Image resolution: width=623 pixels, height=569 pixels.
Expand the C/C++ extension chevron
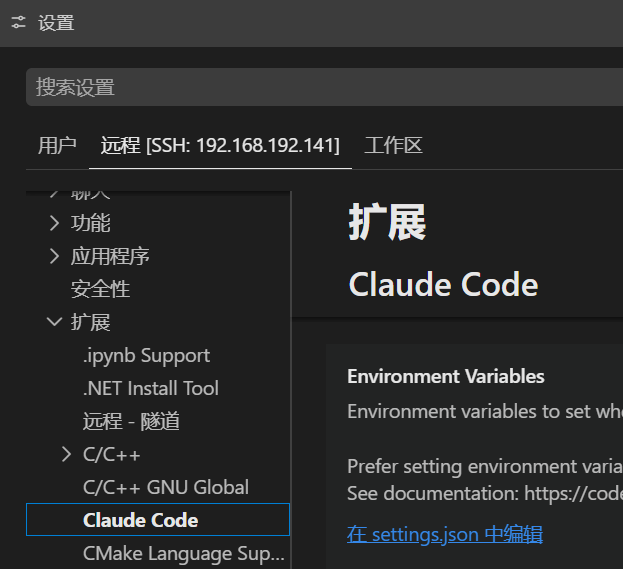(x=66, y=454)
